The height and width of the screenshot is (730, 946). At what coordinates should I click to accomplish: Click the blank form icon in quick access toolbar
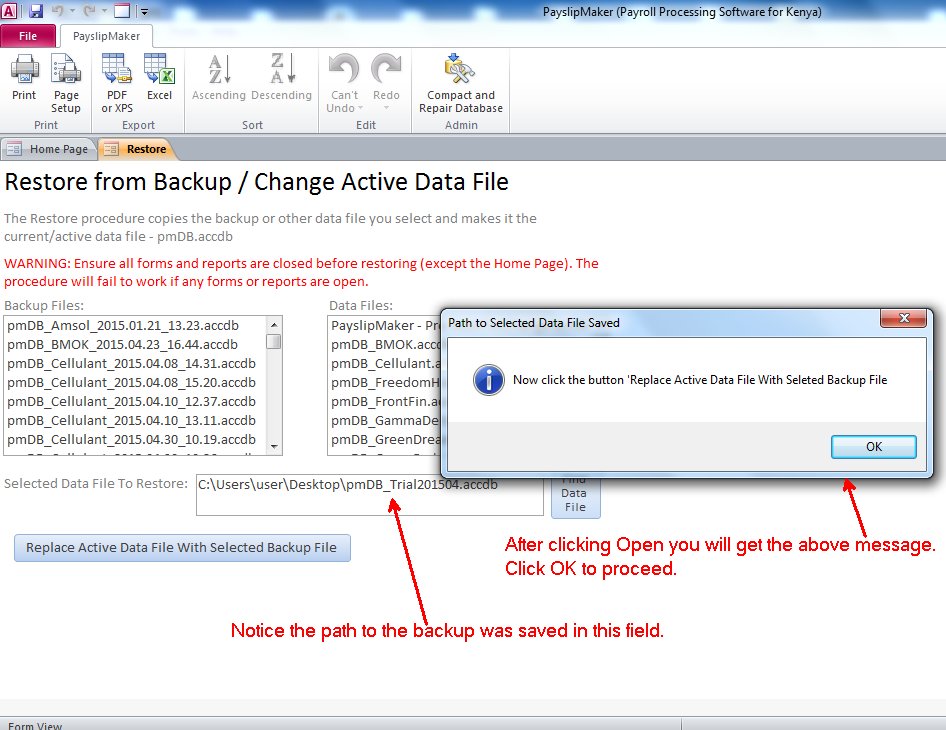pos(122,10)
